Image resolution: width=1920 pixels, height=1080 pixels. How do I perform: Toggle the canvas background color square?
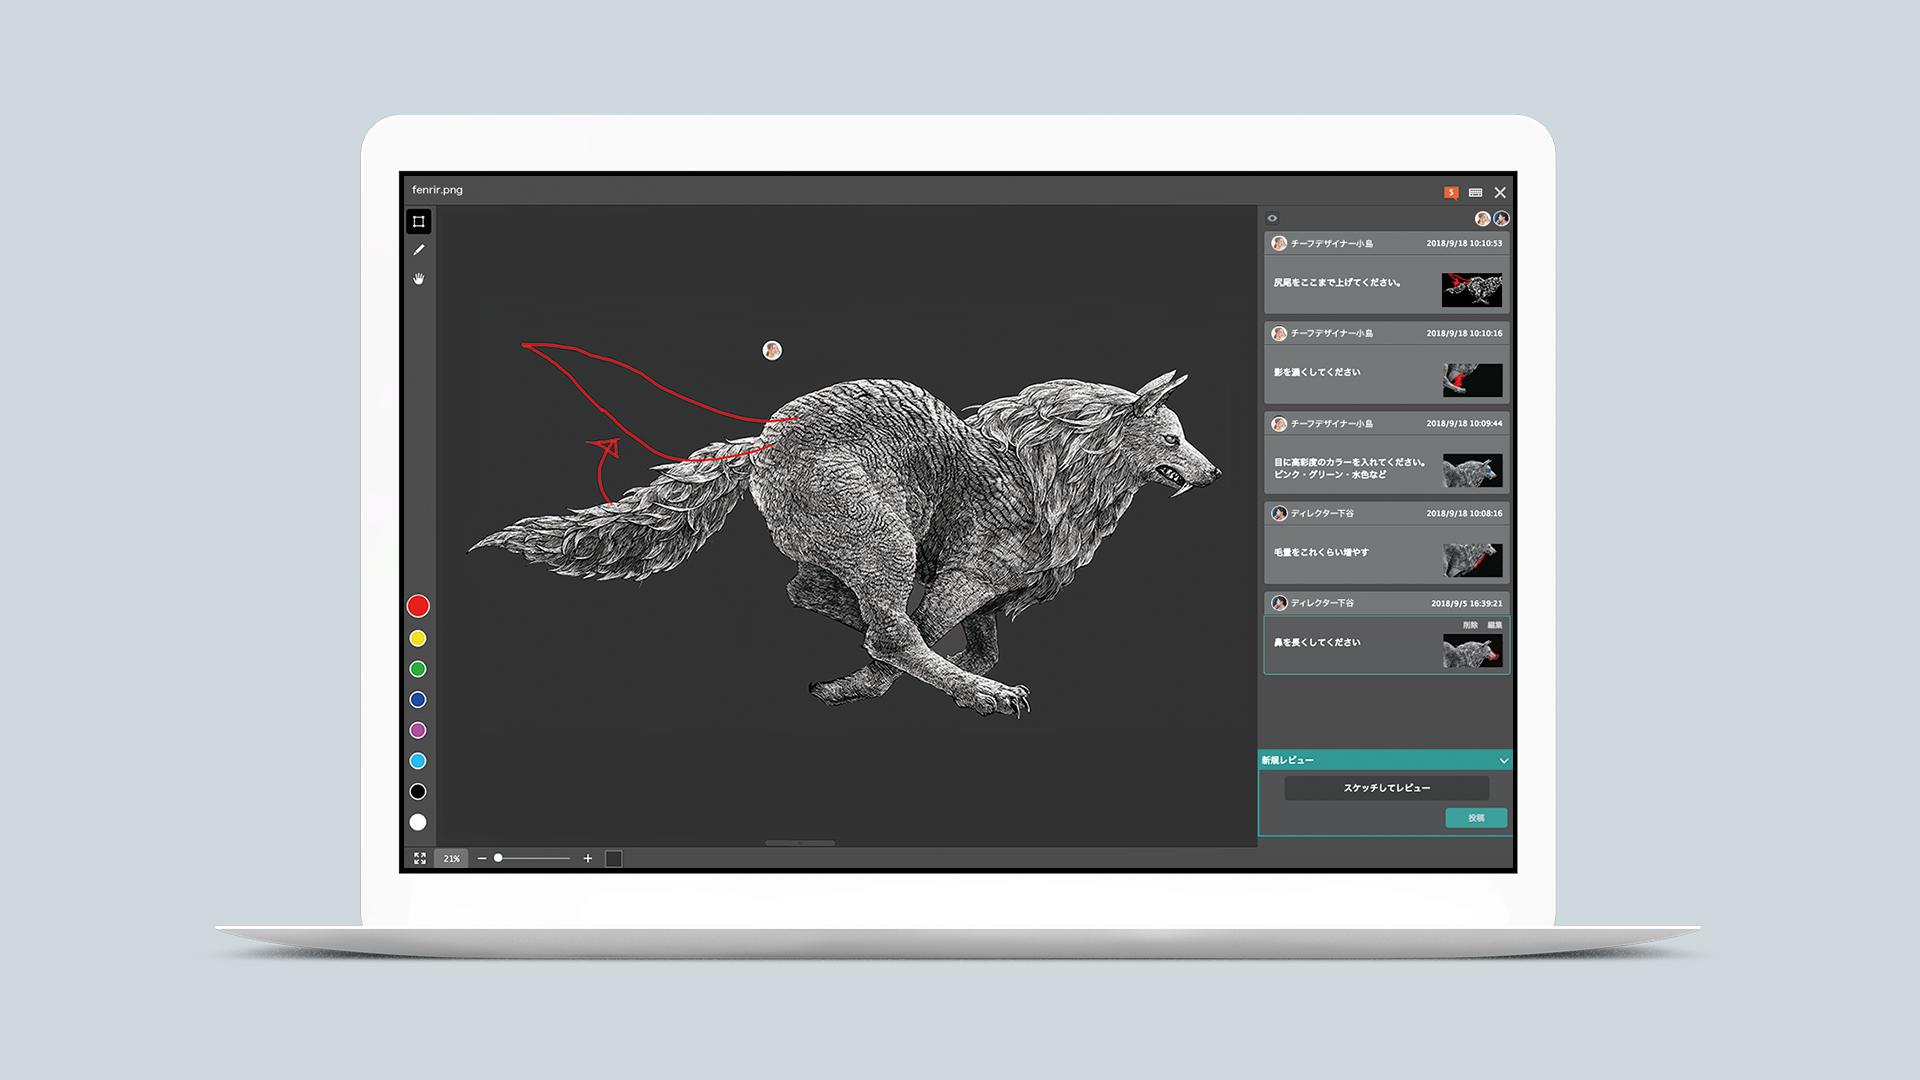pyautogui.click(x=614, y=858)
